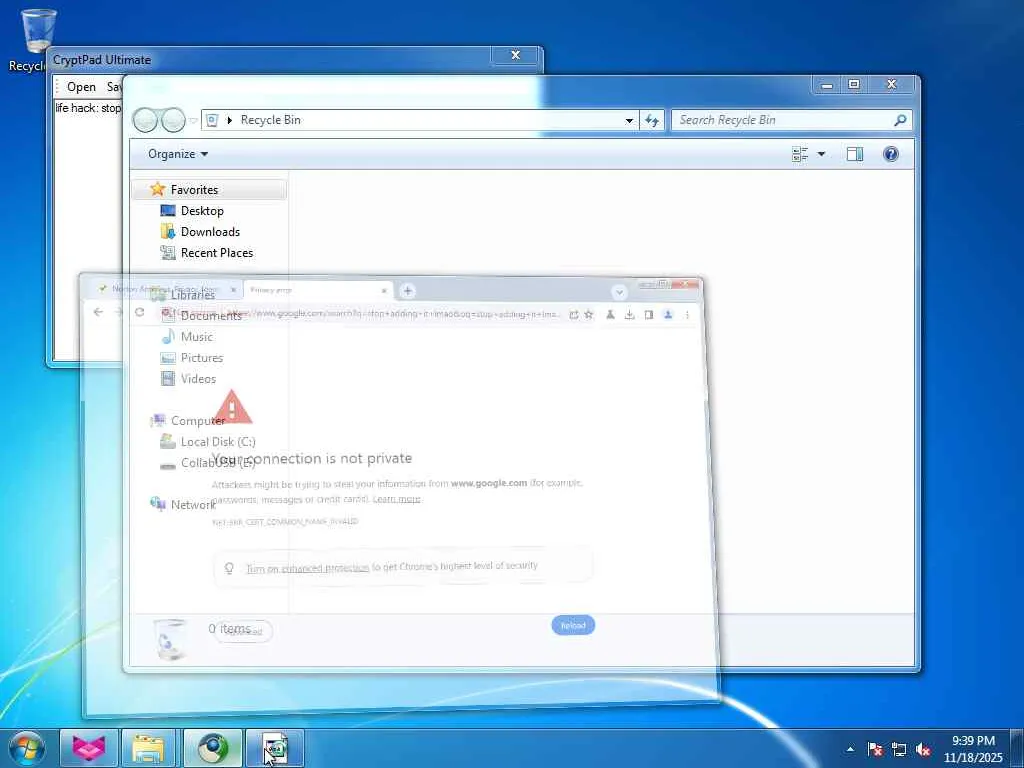Switch to the Norton Chrome tab
The width and height of the screenshot is (1024, 768).
[x=166, y=289]
